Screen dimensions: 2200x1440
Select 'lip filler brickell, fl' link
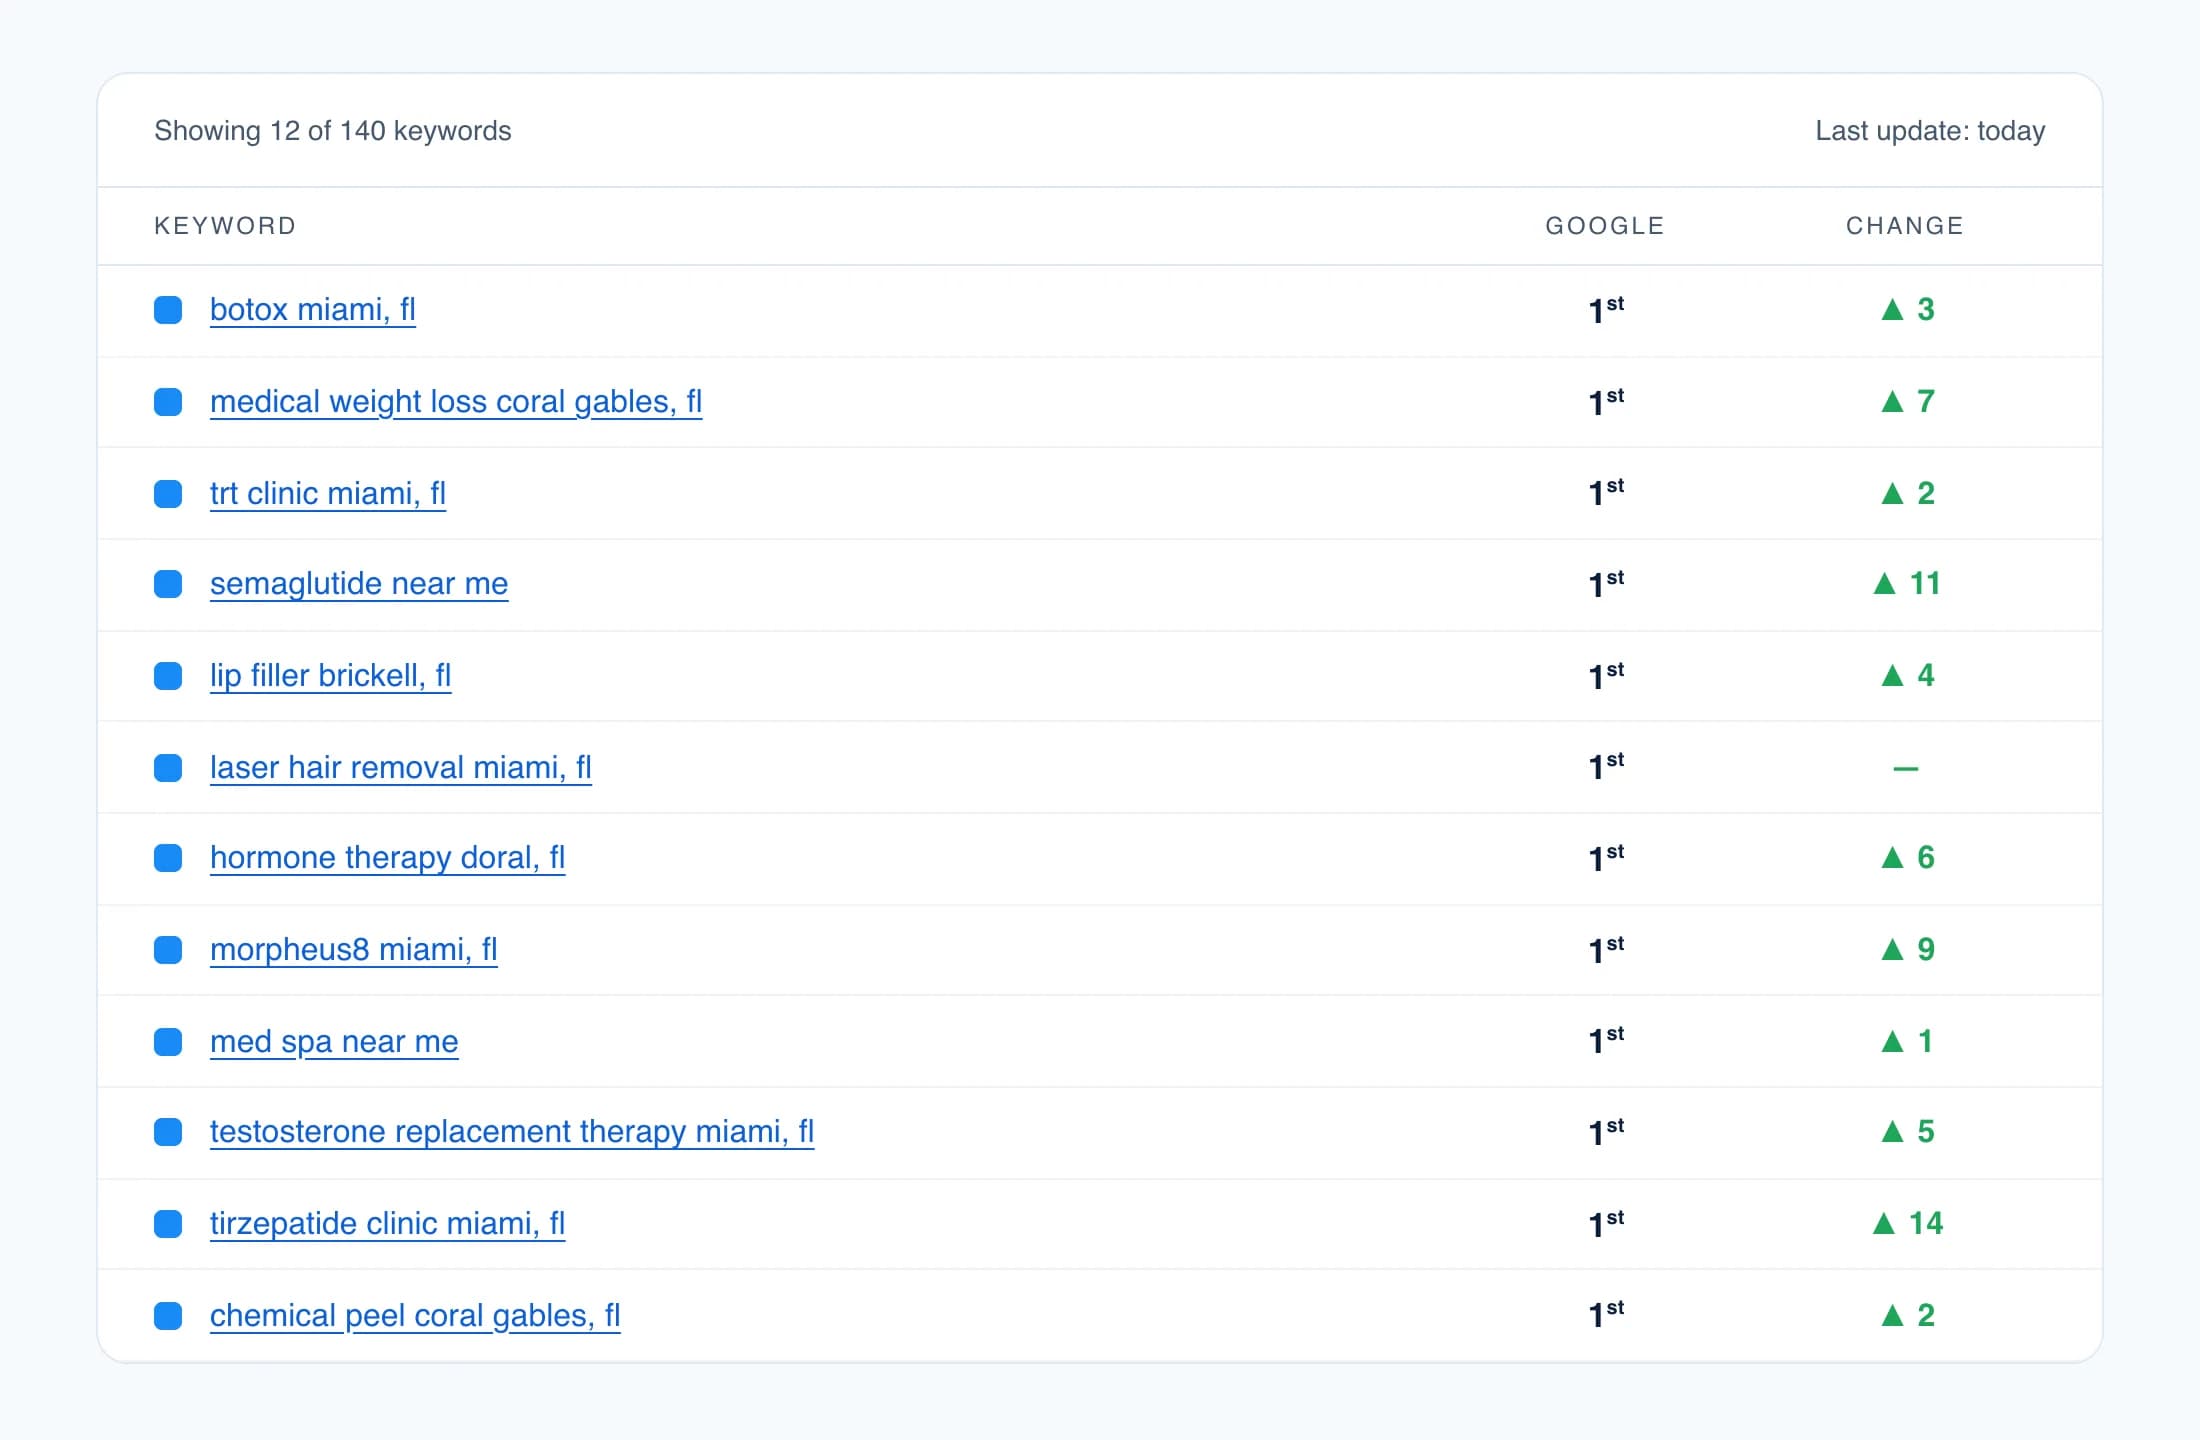331,676
